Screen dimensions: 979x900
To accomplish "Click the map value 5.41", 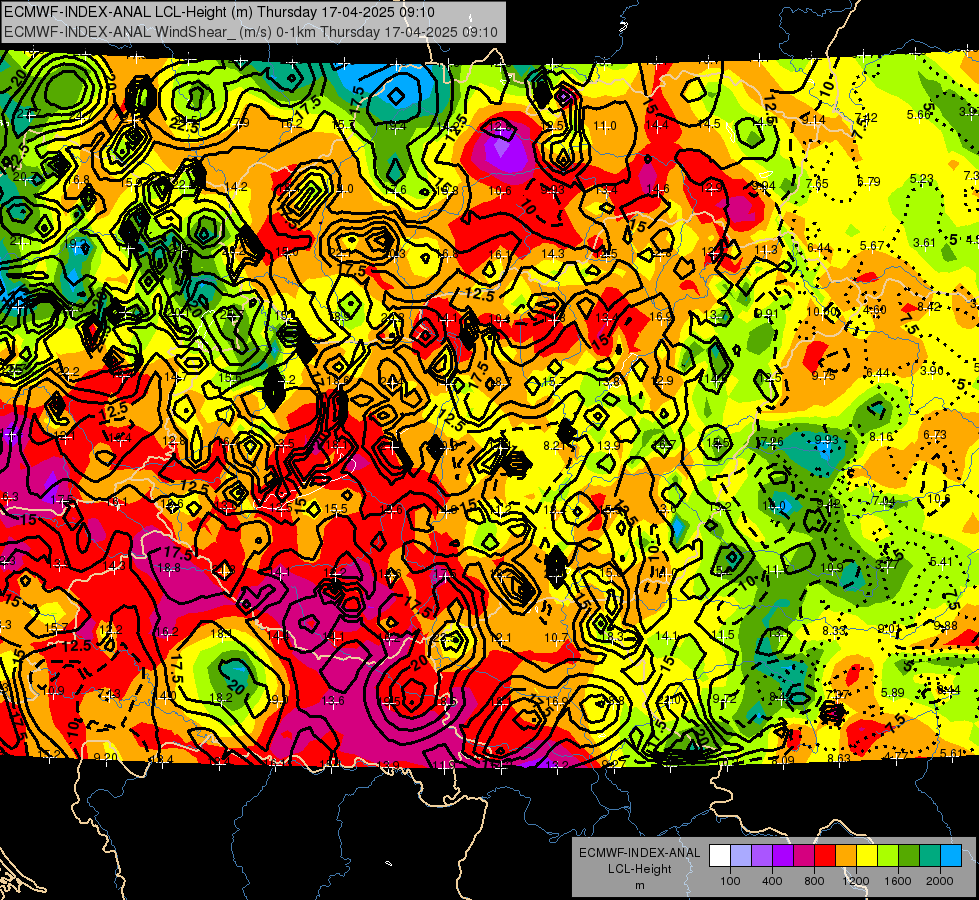I will pyautogui.click(x=942, y=561).
